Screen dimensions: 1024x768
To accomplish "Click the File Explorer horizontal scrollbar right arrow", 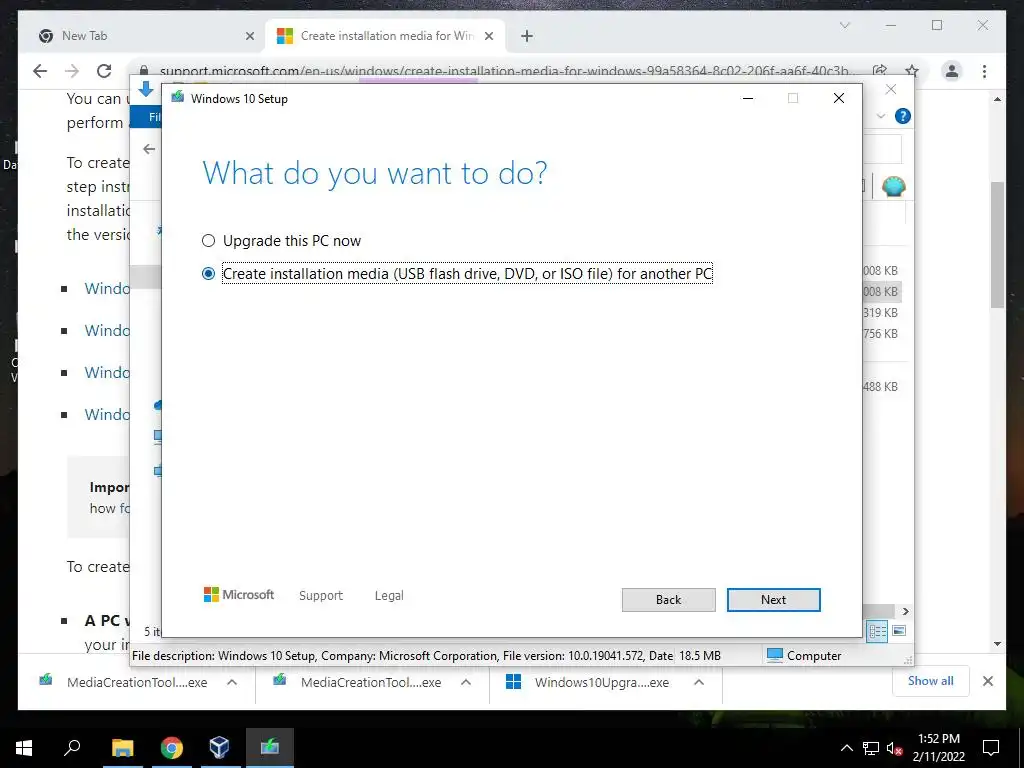I will coord(906,611).
